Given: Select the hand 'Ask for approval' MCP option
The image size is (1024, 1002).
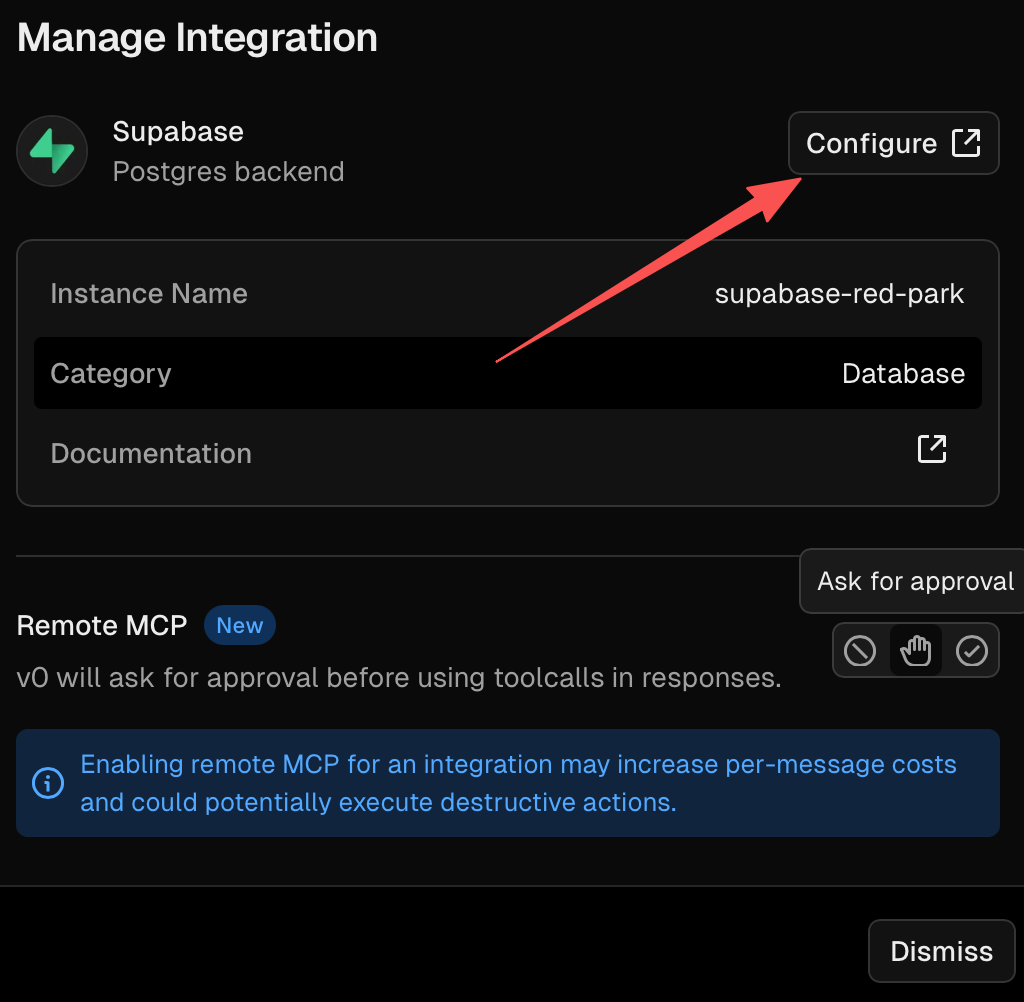Looking at the screenshot, I should [916, 651].
